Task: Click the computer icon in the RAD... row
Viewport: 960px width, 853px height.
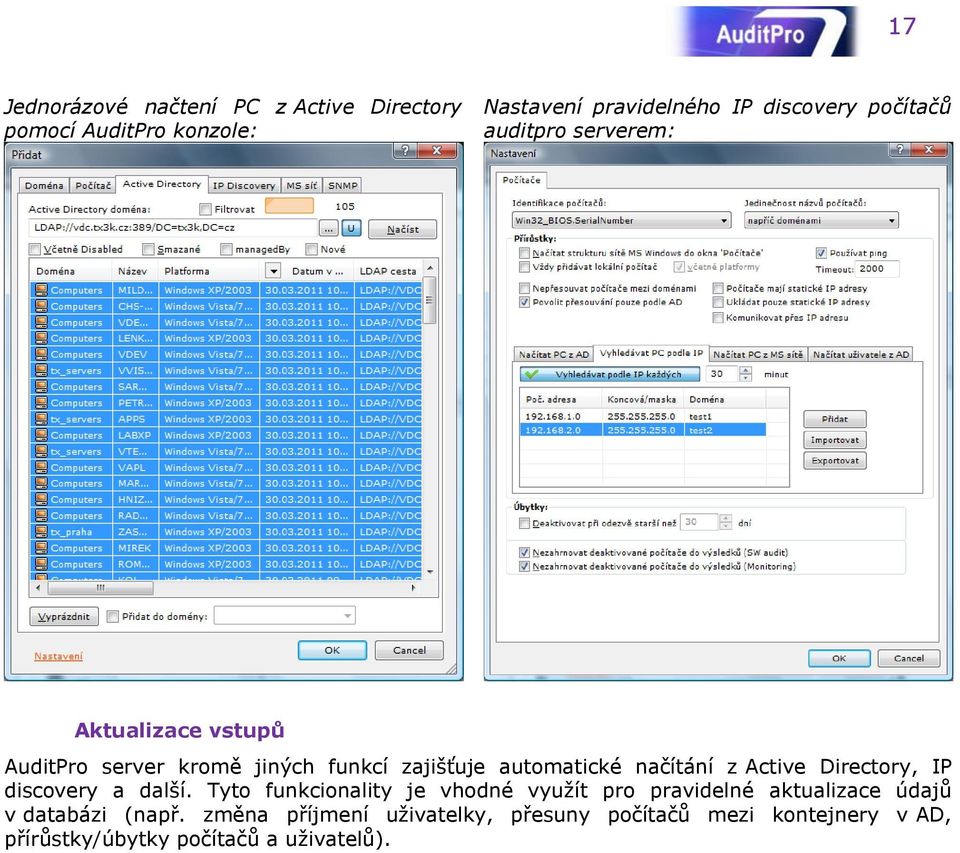Action: pos(41,516)
